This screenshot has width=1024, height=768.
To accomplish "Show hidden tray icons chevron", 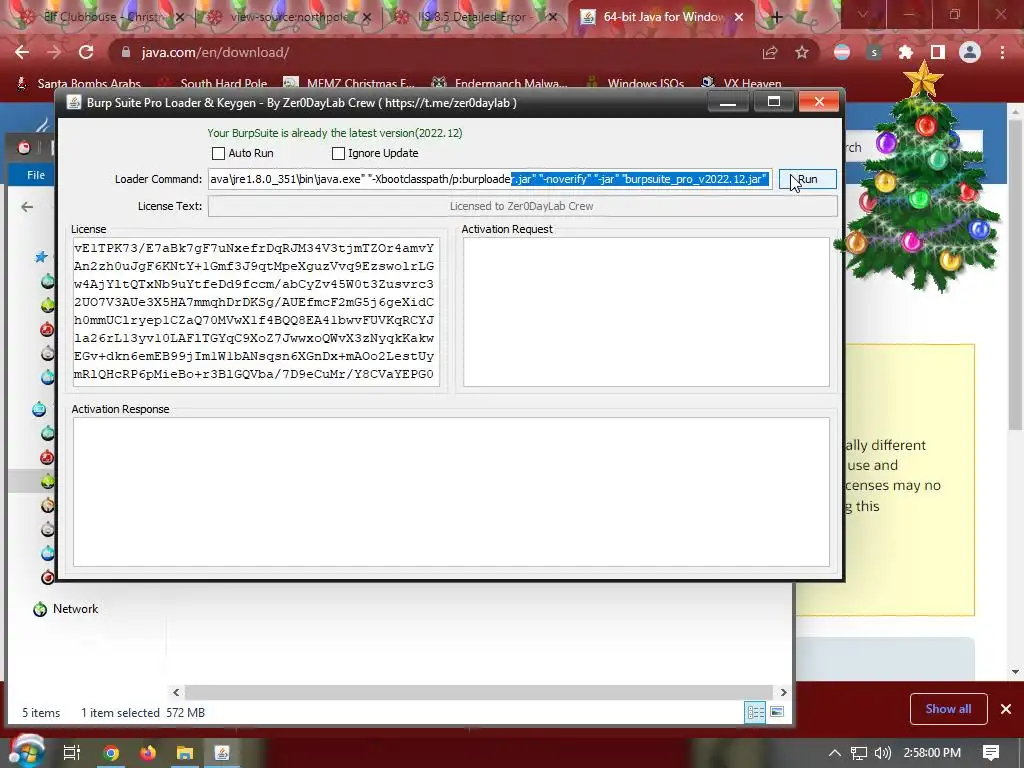I will (834, 753).
